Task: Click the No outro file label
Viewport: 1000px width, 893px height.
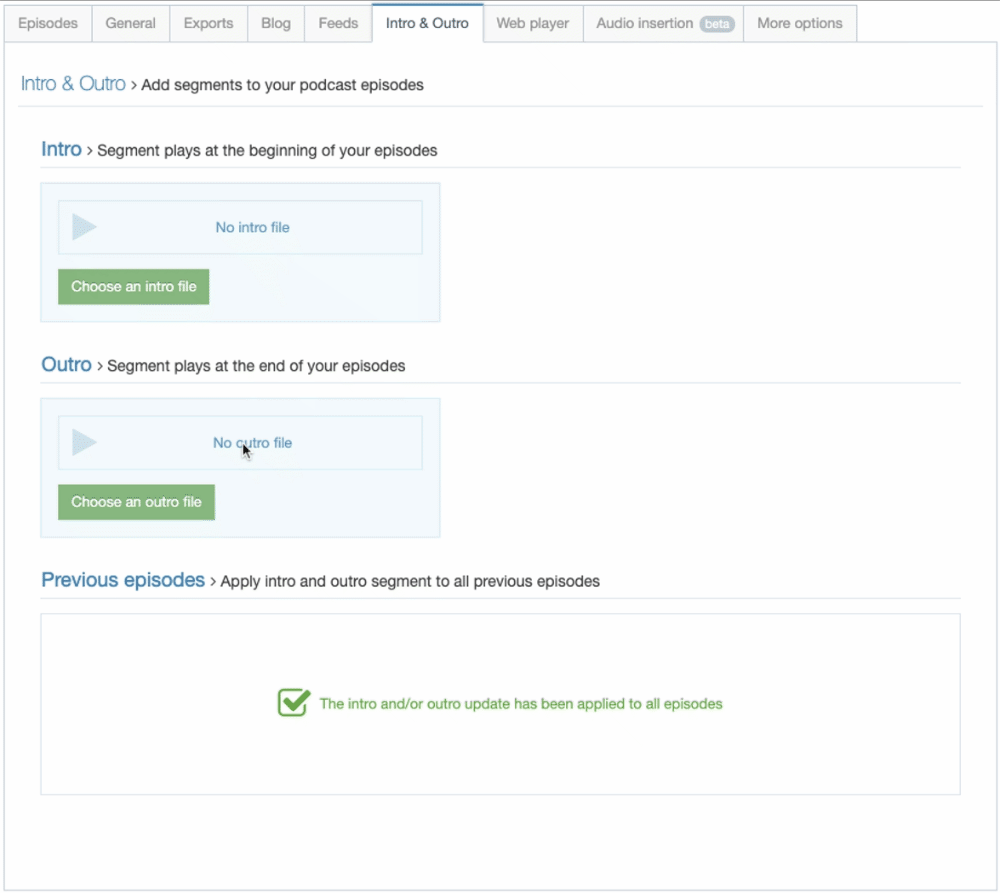Action: [253, 443]
